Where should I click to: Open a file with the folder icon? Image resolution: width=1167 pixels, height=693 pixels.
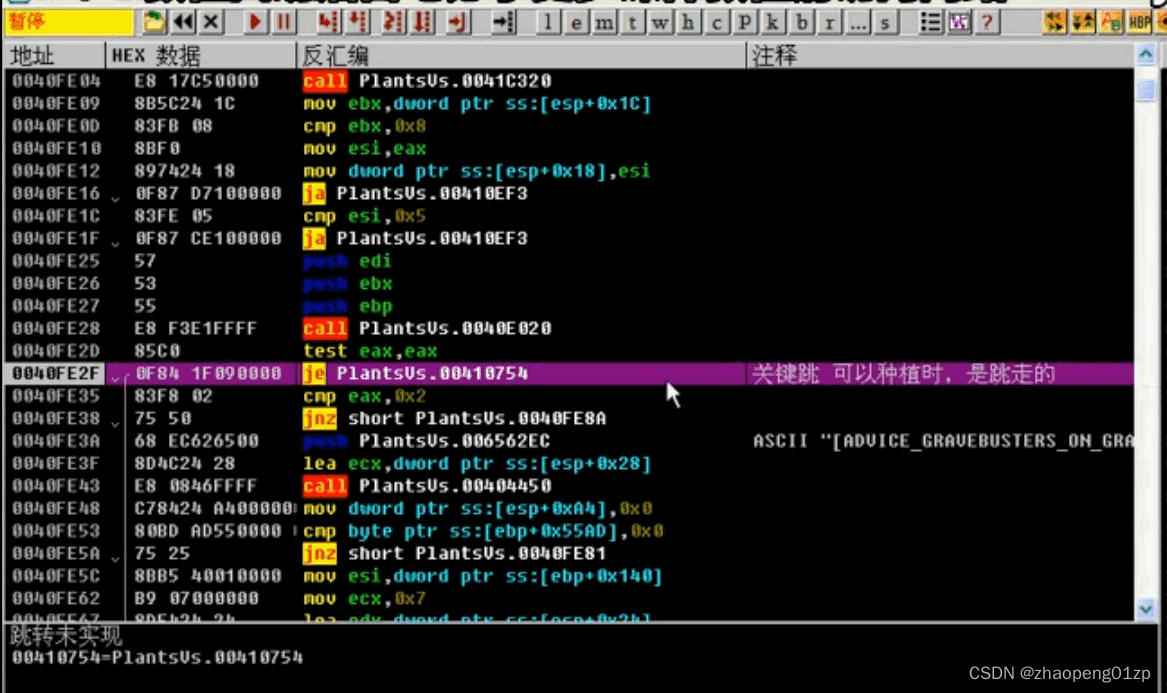pos(153,22)
